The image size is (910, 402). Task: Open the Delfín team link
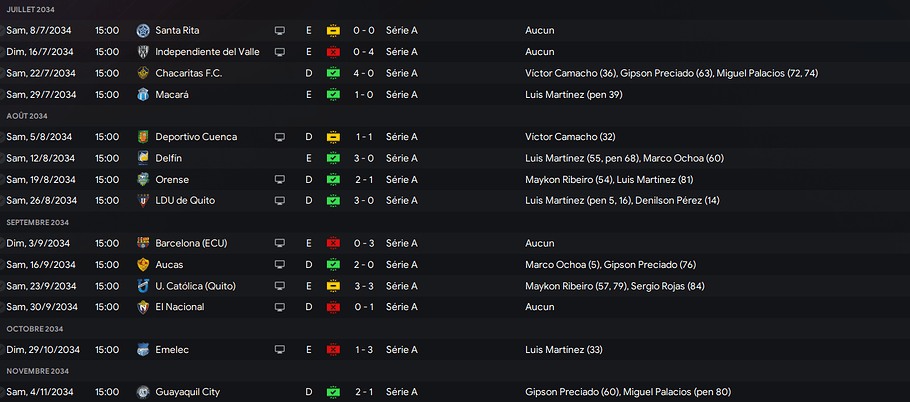pyautogui.click(x=170, y=158)
